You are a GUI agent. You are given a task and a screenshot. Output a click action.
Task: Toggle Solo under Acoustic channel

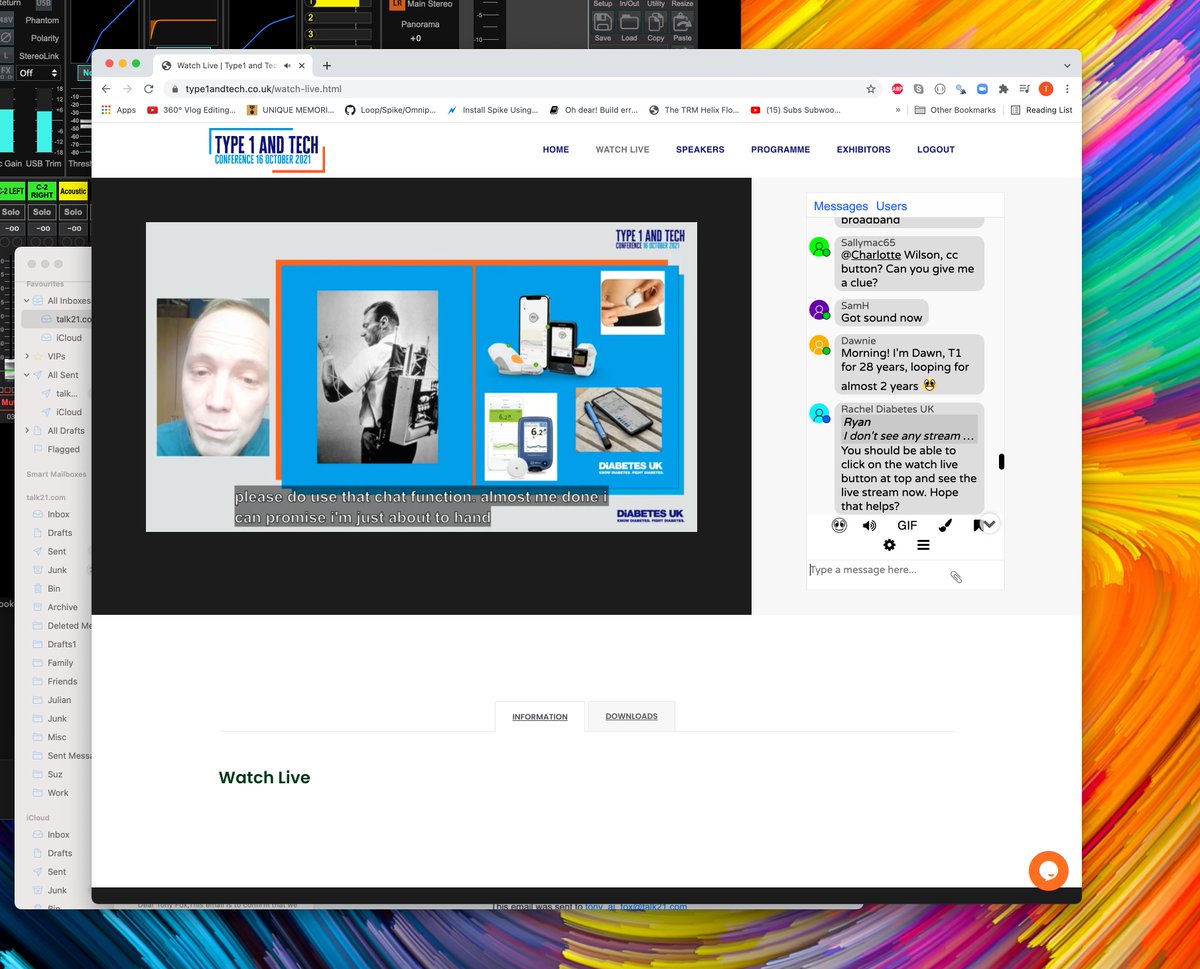(x=73, y=212)
